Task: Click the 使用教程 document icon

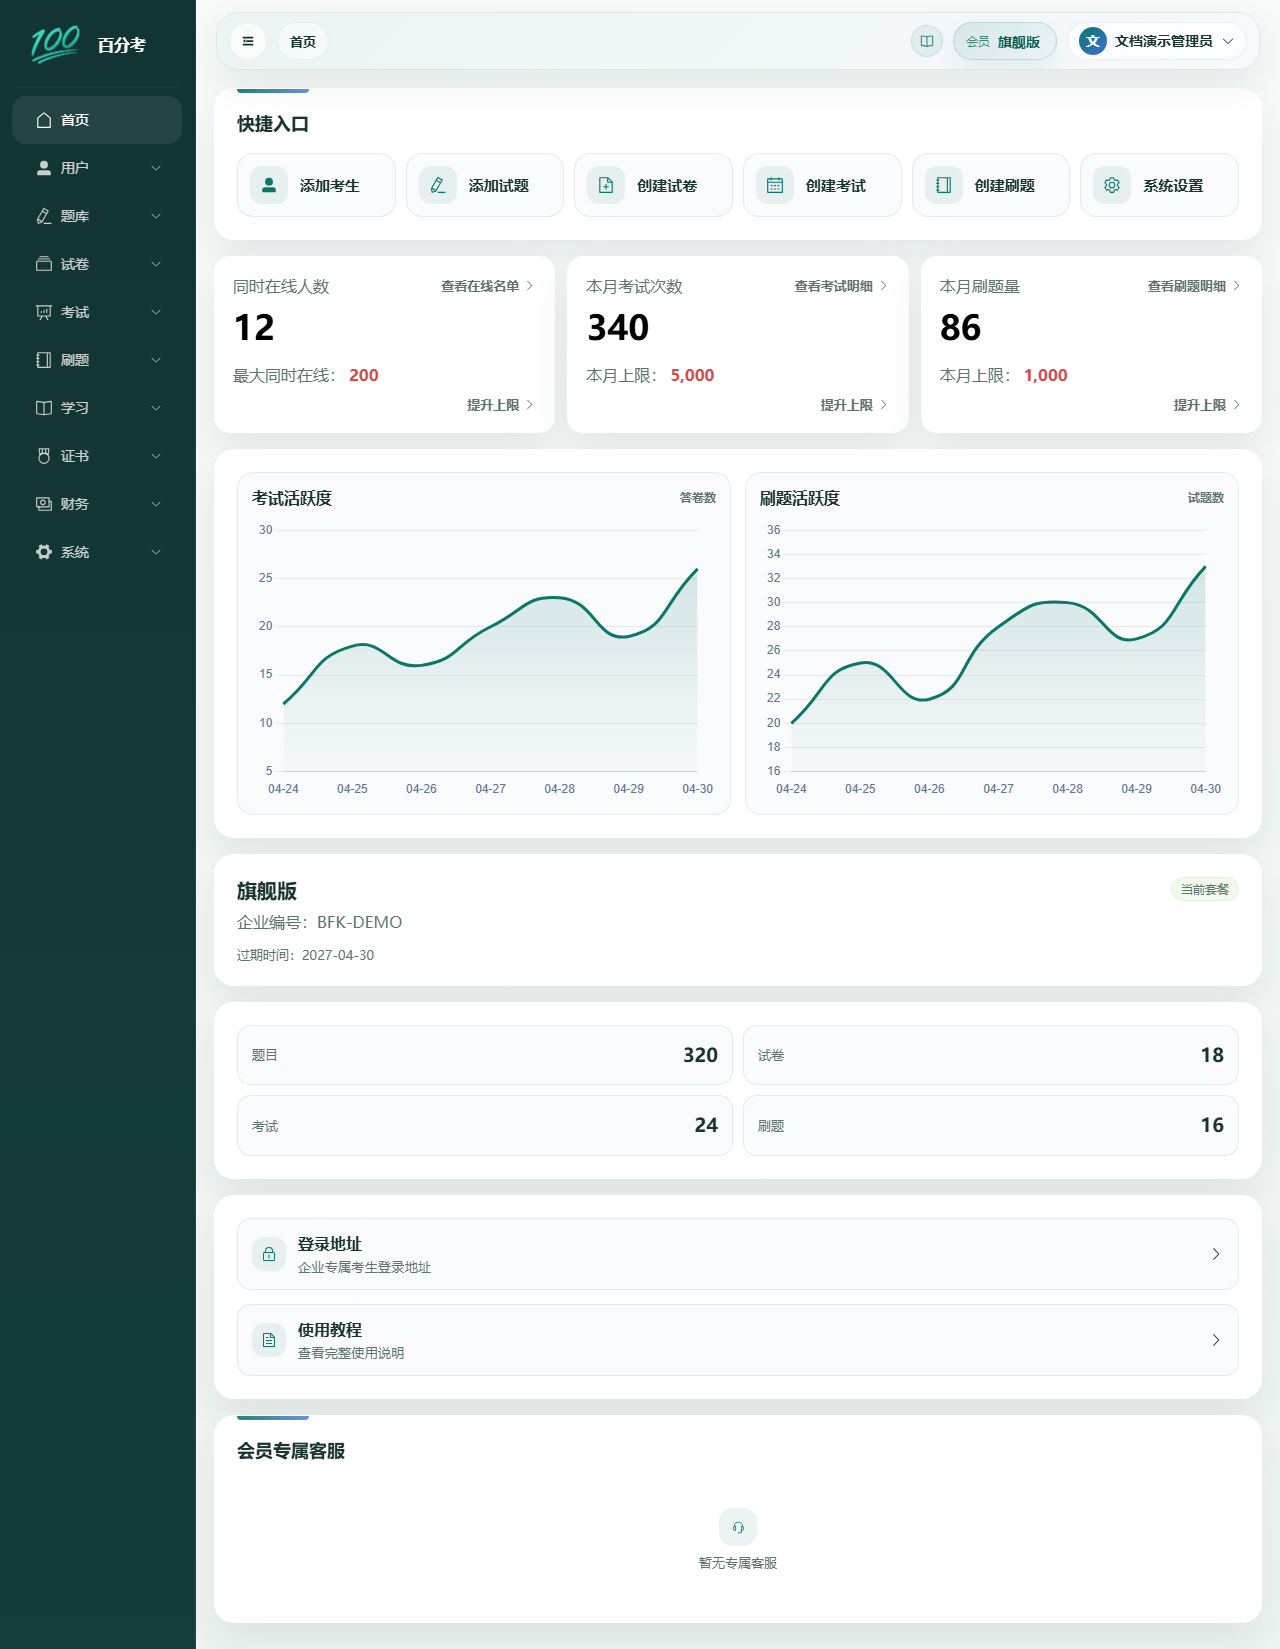Action: tap(269, 1340)
